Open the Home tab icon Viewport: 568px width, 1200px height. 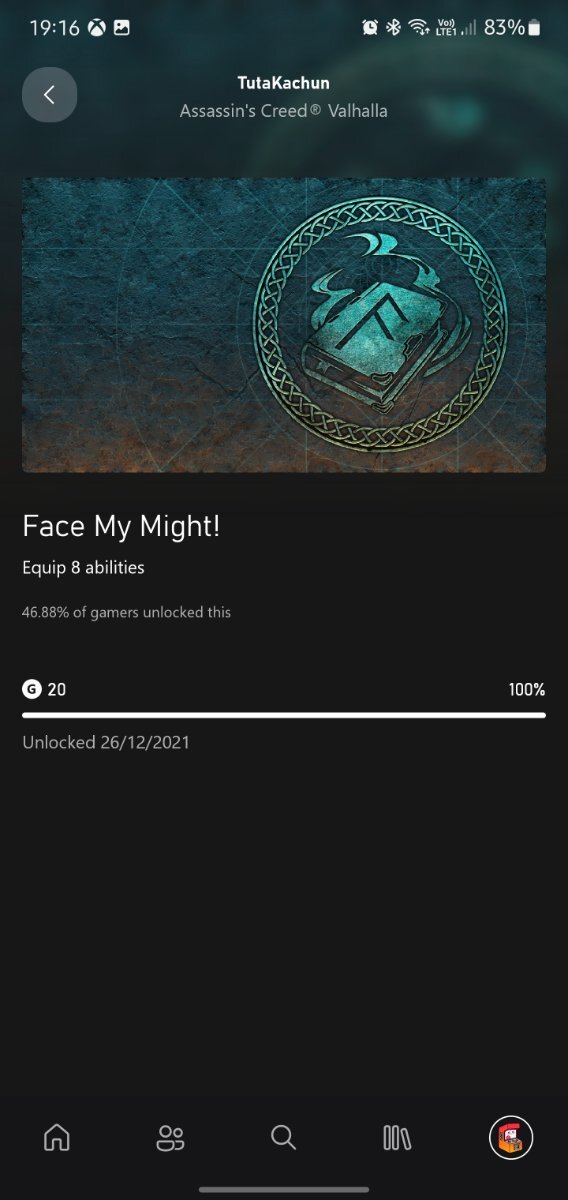click(x=57, y=1137)
